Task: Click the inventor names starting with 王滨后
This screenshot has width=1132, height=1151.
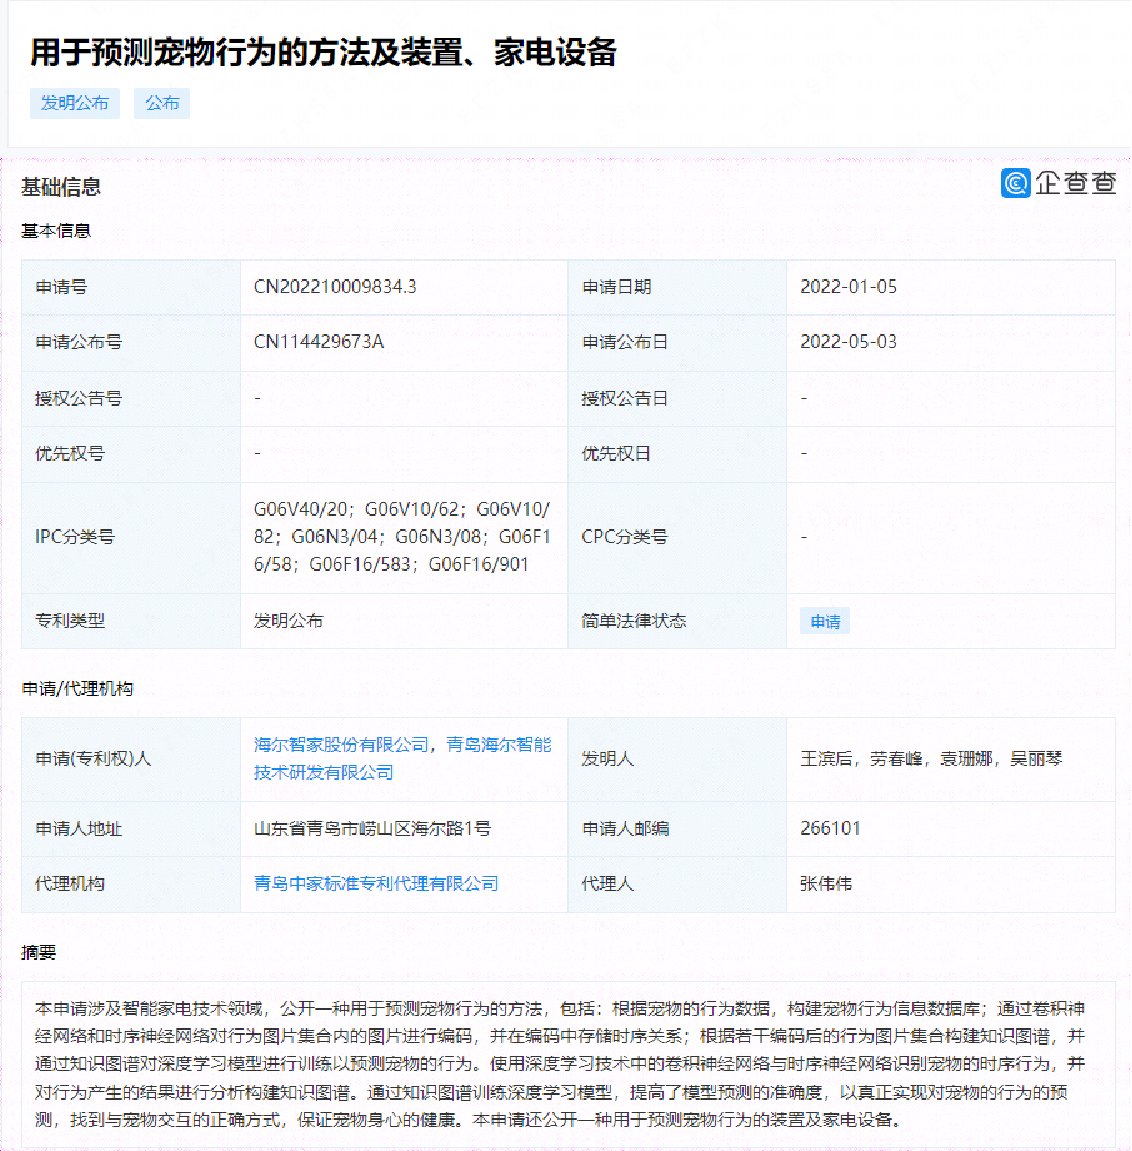Action: tap(930, 759)
